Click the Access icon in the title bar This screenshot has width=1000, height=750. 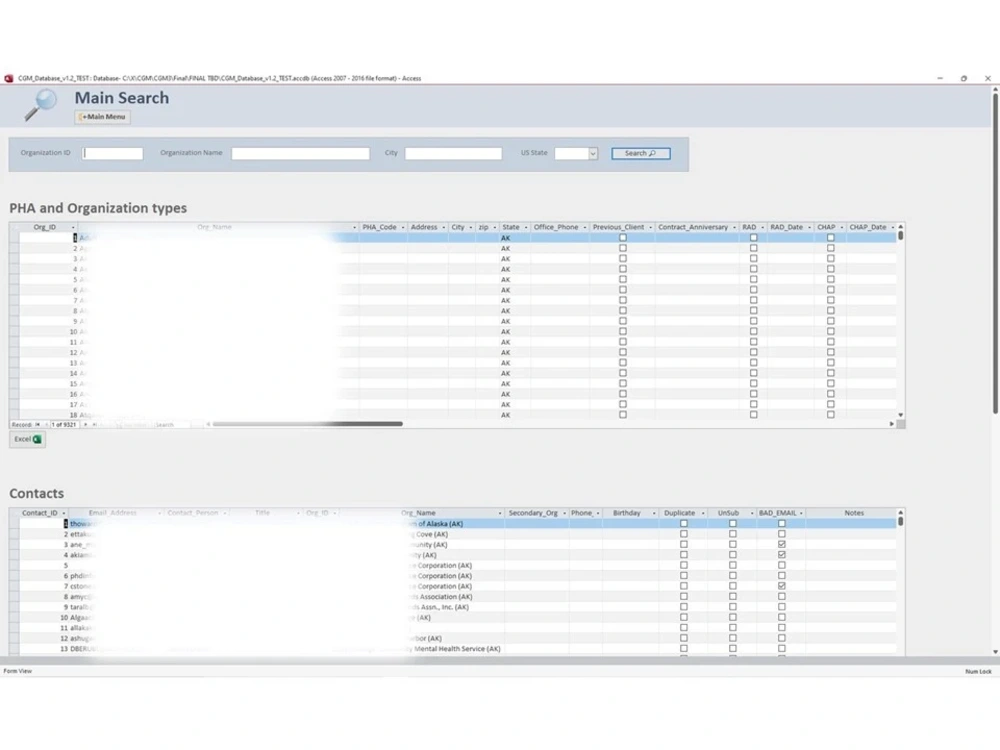click(12, 77)
